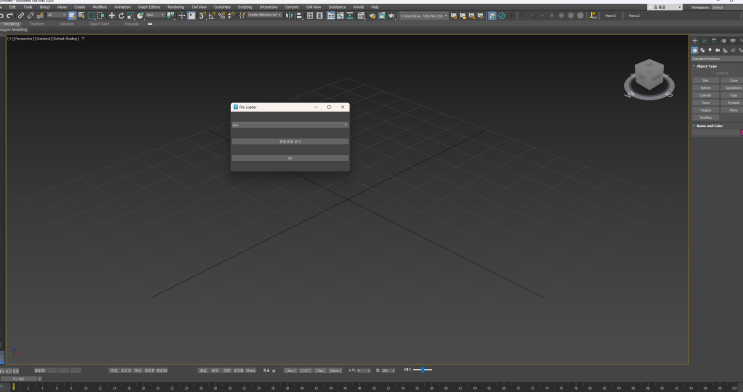Select the Lights category icon
This screenshot has width=743, height=392.
(710, 50)
